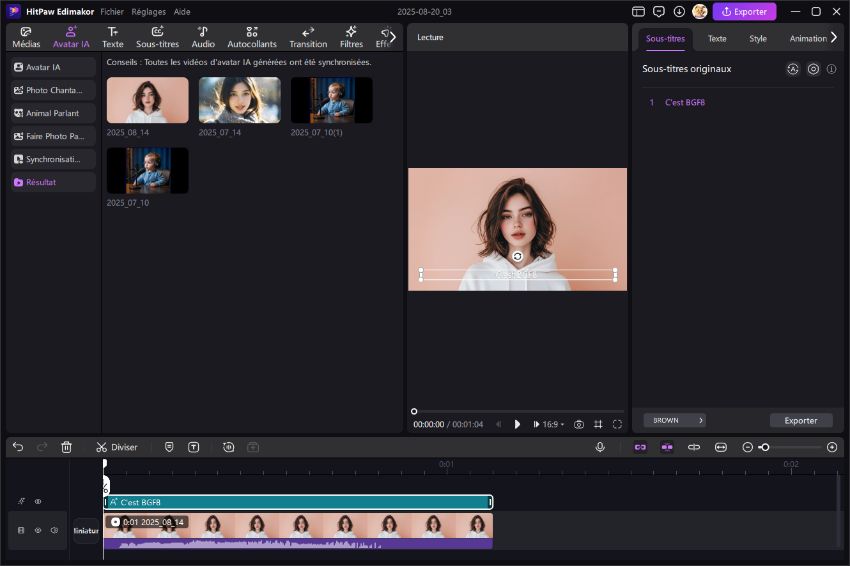
Task: Open the Autocollants stickers panel
Action: 252,37
